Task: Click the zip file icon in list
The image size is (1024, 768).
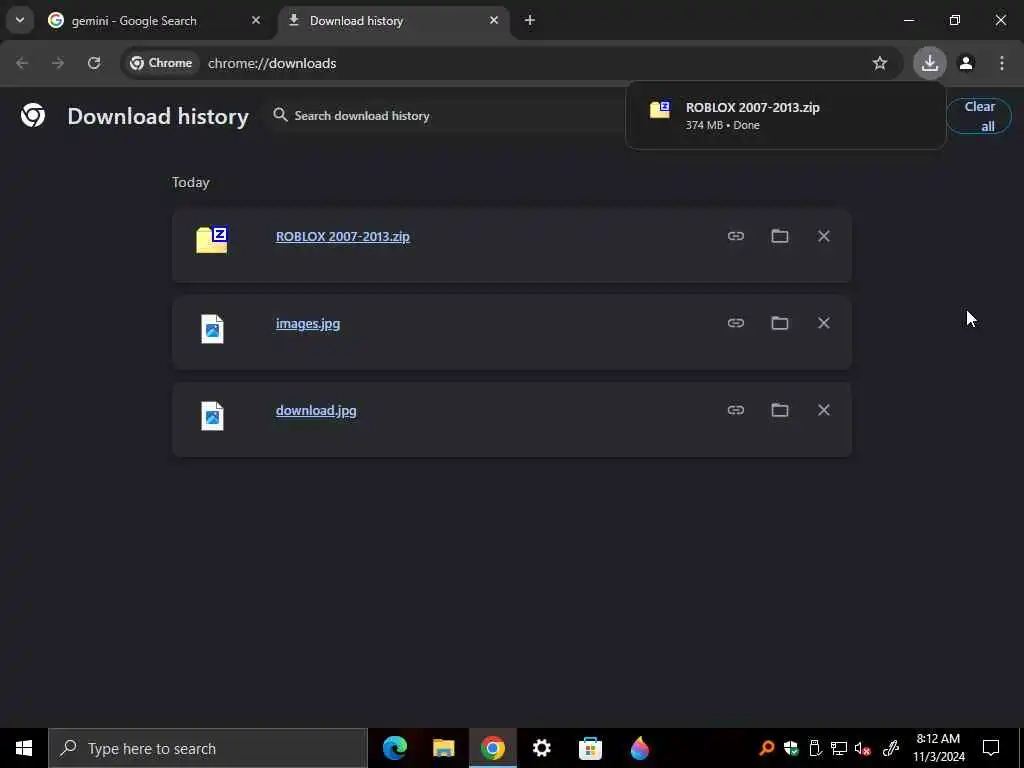Action: pyautogui.click(x=212, y=240)
